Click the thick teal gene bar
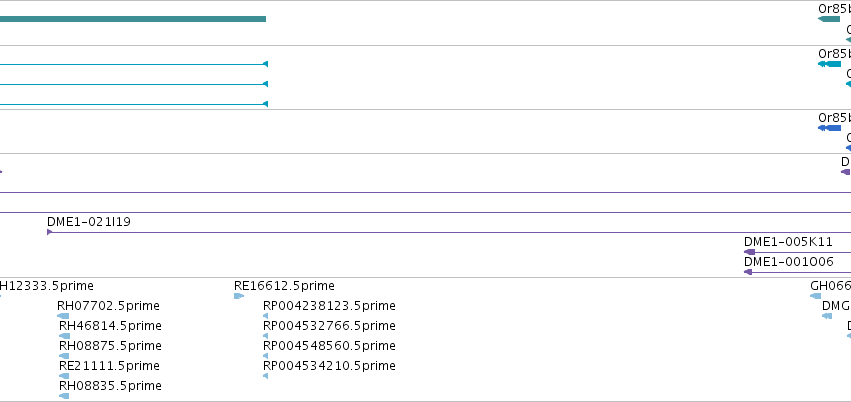 point(133,19)
